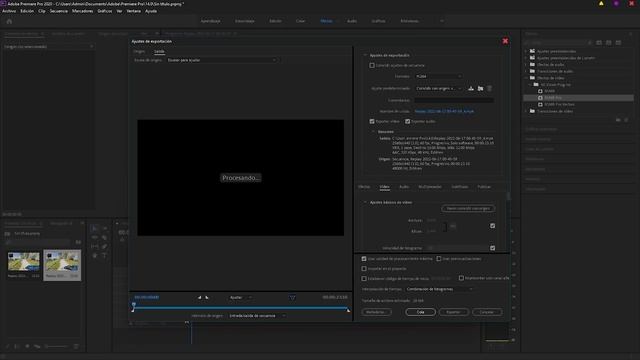The width and height of the screenshot is (640, 360).
Task: Select the Selection tool in the Tools panel
Action: pos(94,229)
